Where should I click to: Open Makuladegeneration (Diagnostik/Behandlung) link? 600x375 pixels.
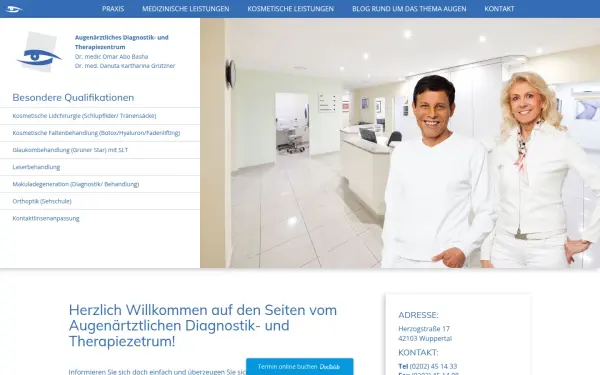75,184
